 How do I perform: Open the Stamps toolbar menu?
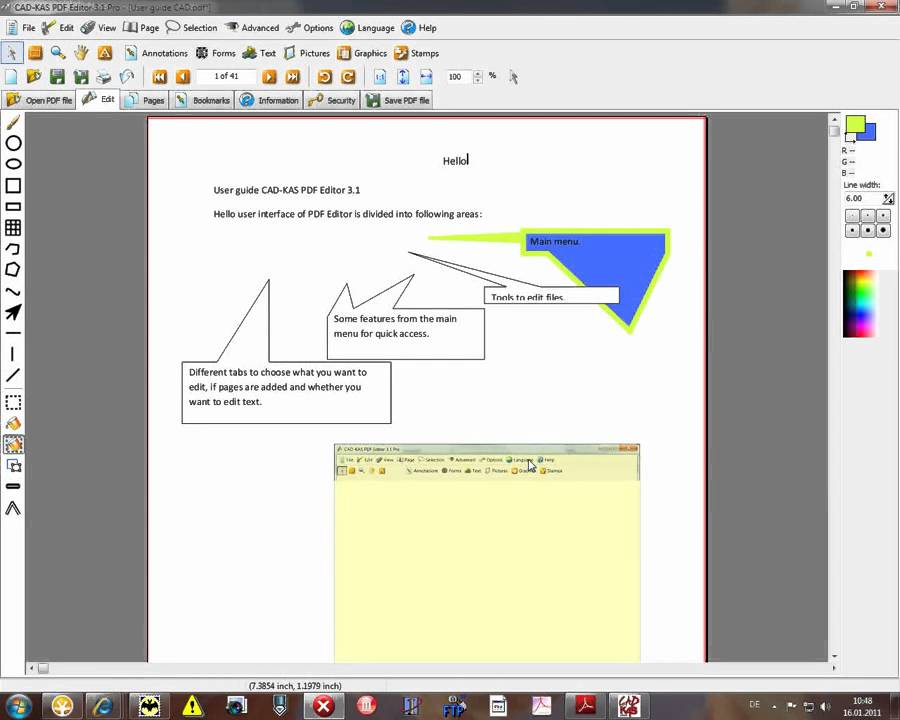(x=417, y=53)
